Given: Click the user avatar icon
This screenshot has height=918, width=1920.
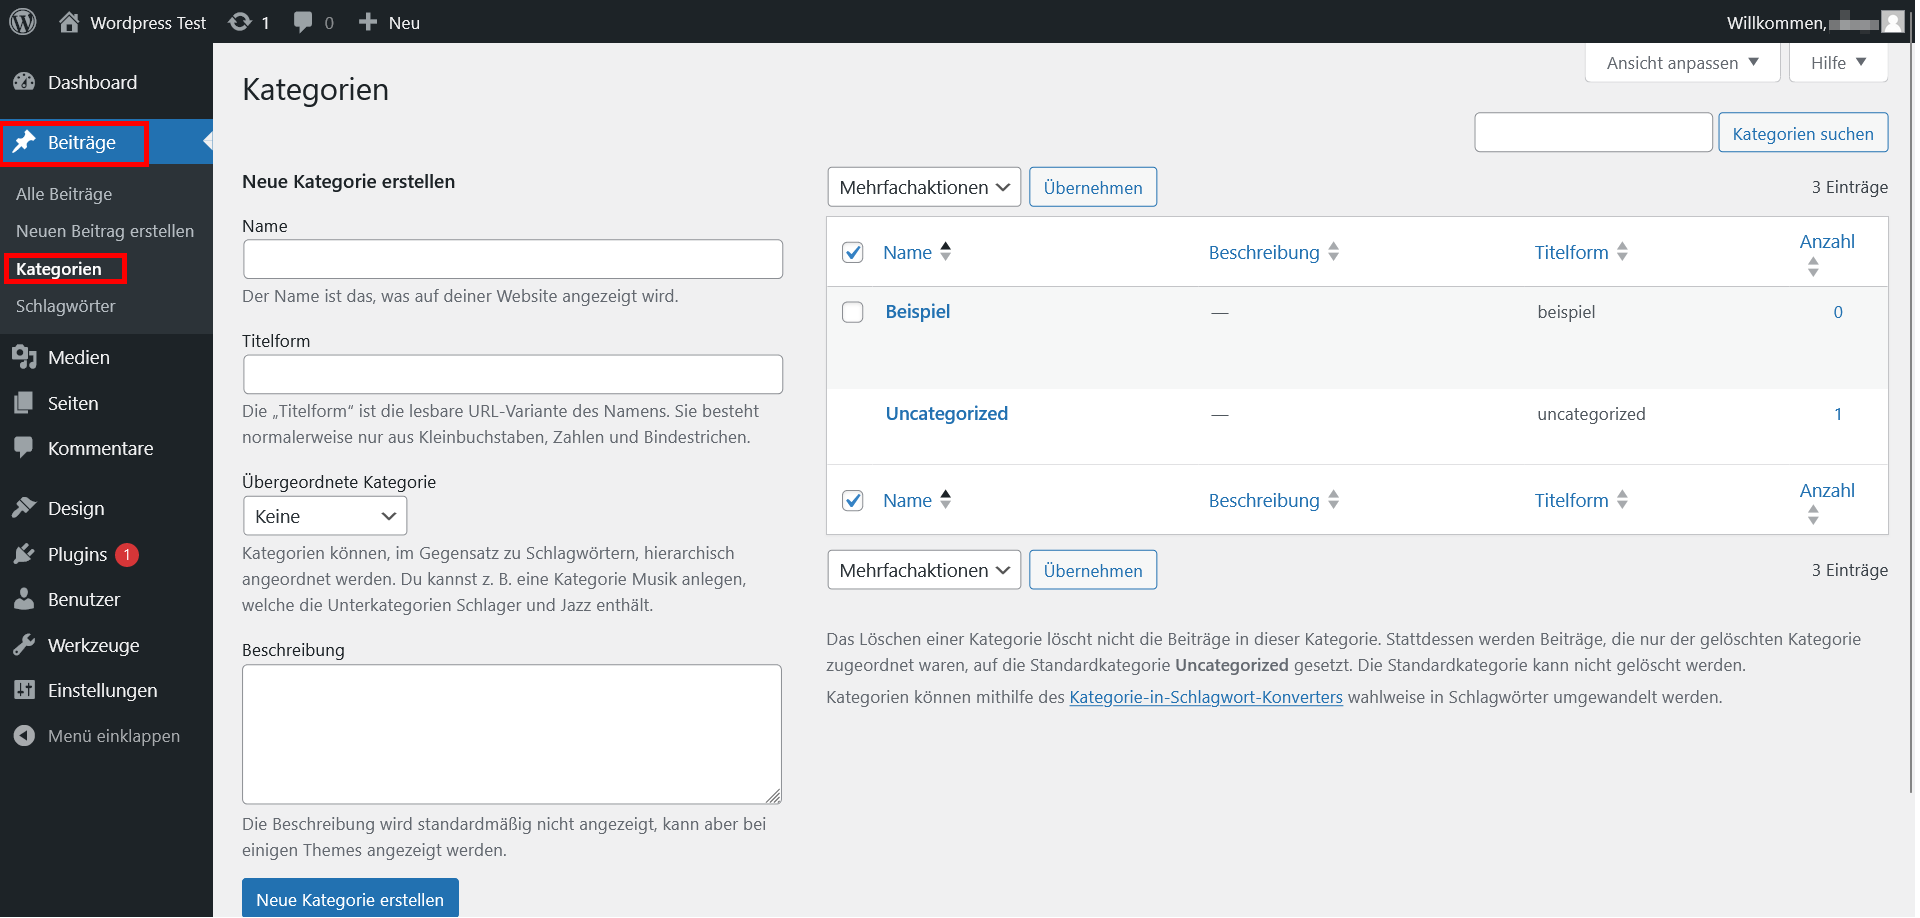Looking at the screenshot, I should point(1892,22).
